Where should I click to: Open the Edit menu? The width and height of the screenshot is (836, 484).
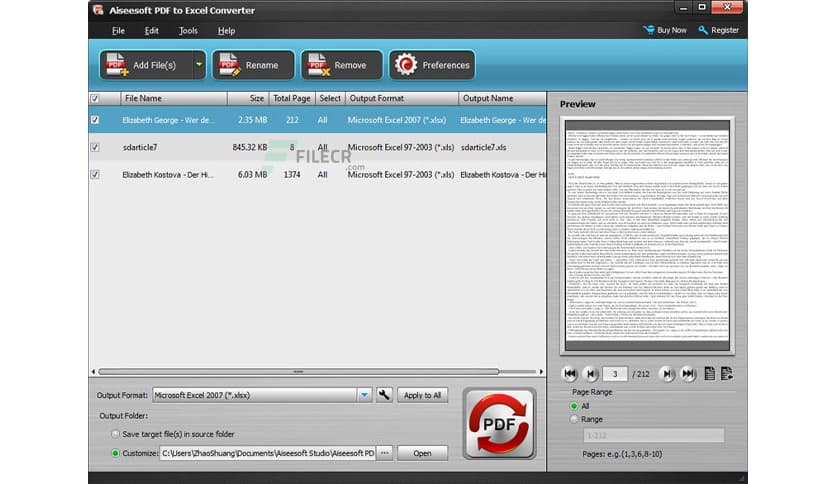pyautogui.click(x=151, y=31)
